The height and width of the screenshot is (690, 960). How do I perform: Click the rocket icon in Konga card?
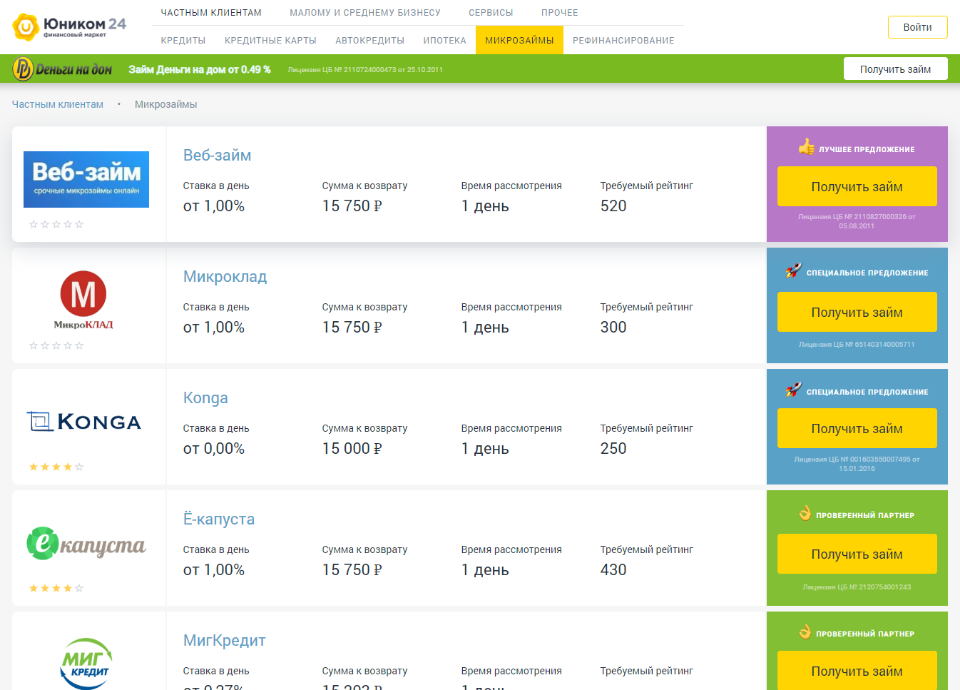(x=793, y=389)
